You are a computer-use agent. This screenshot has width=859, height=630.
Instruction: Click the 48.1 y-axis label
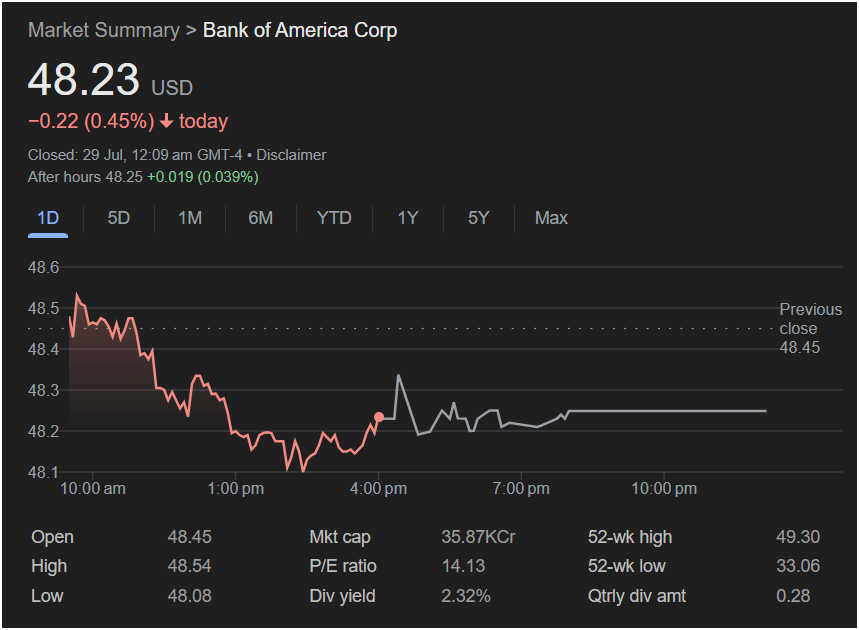pos(43,472)
